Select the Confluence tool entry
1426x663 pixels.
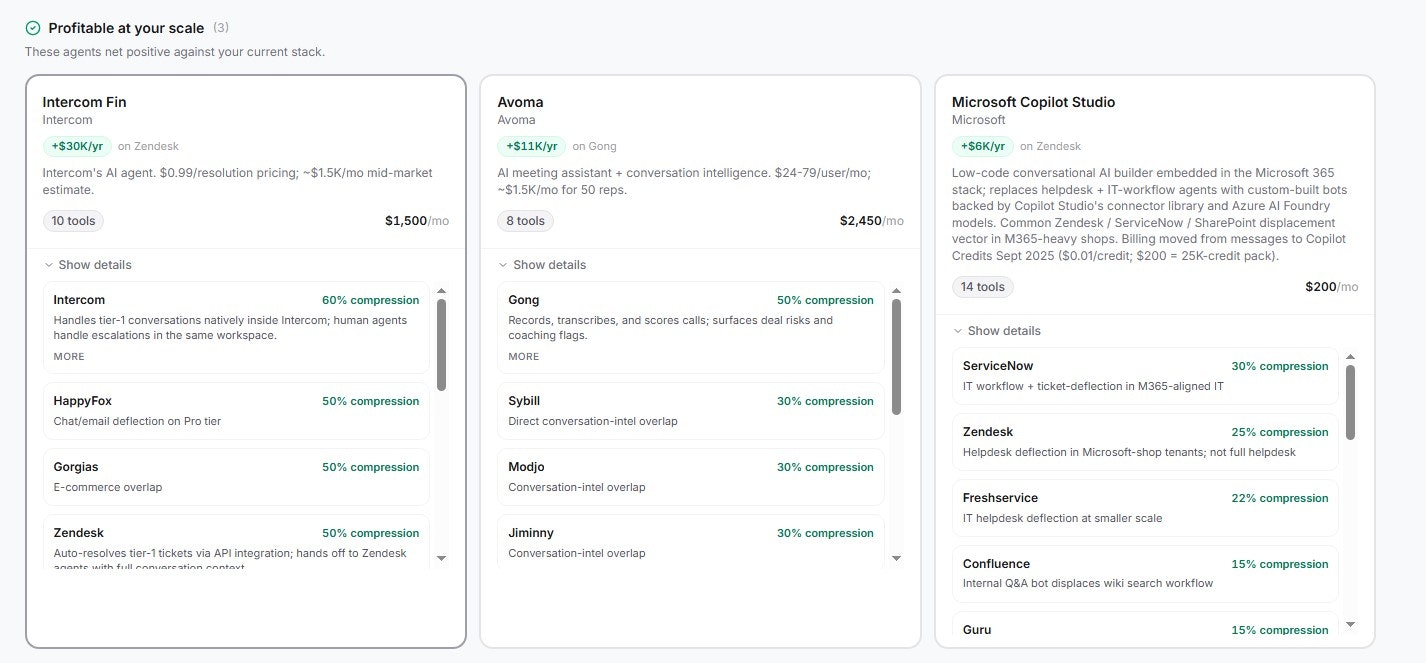click(x=1145, y=574)
